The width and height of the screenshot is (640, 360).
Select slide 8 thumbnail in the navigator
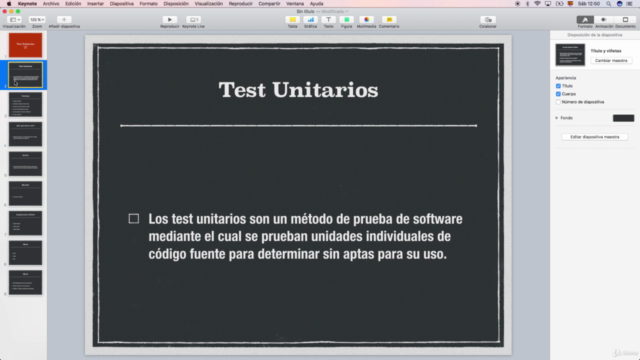coord(25,253)
